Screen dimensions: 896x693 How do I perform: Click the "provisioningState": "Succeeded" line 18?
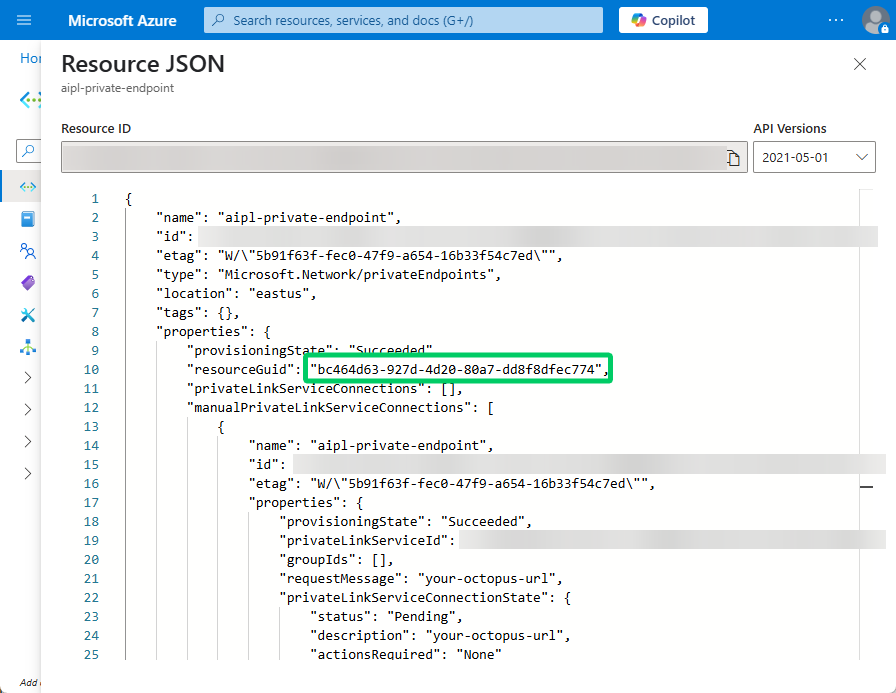pos(406,522)
